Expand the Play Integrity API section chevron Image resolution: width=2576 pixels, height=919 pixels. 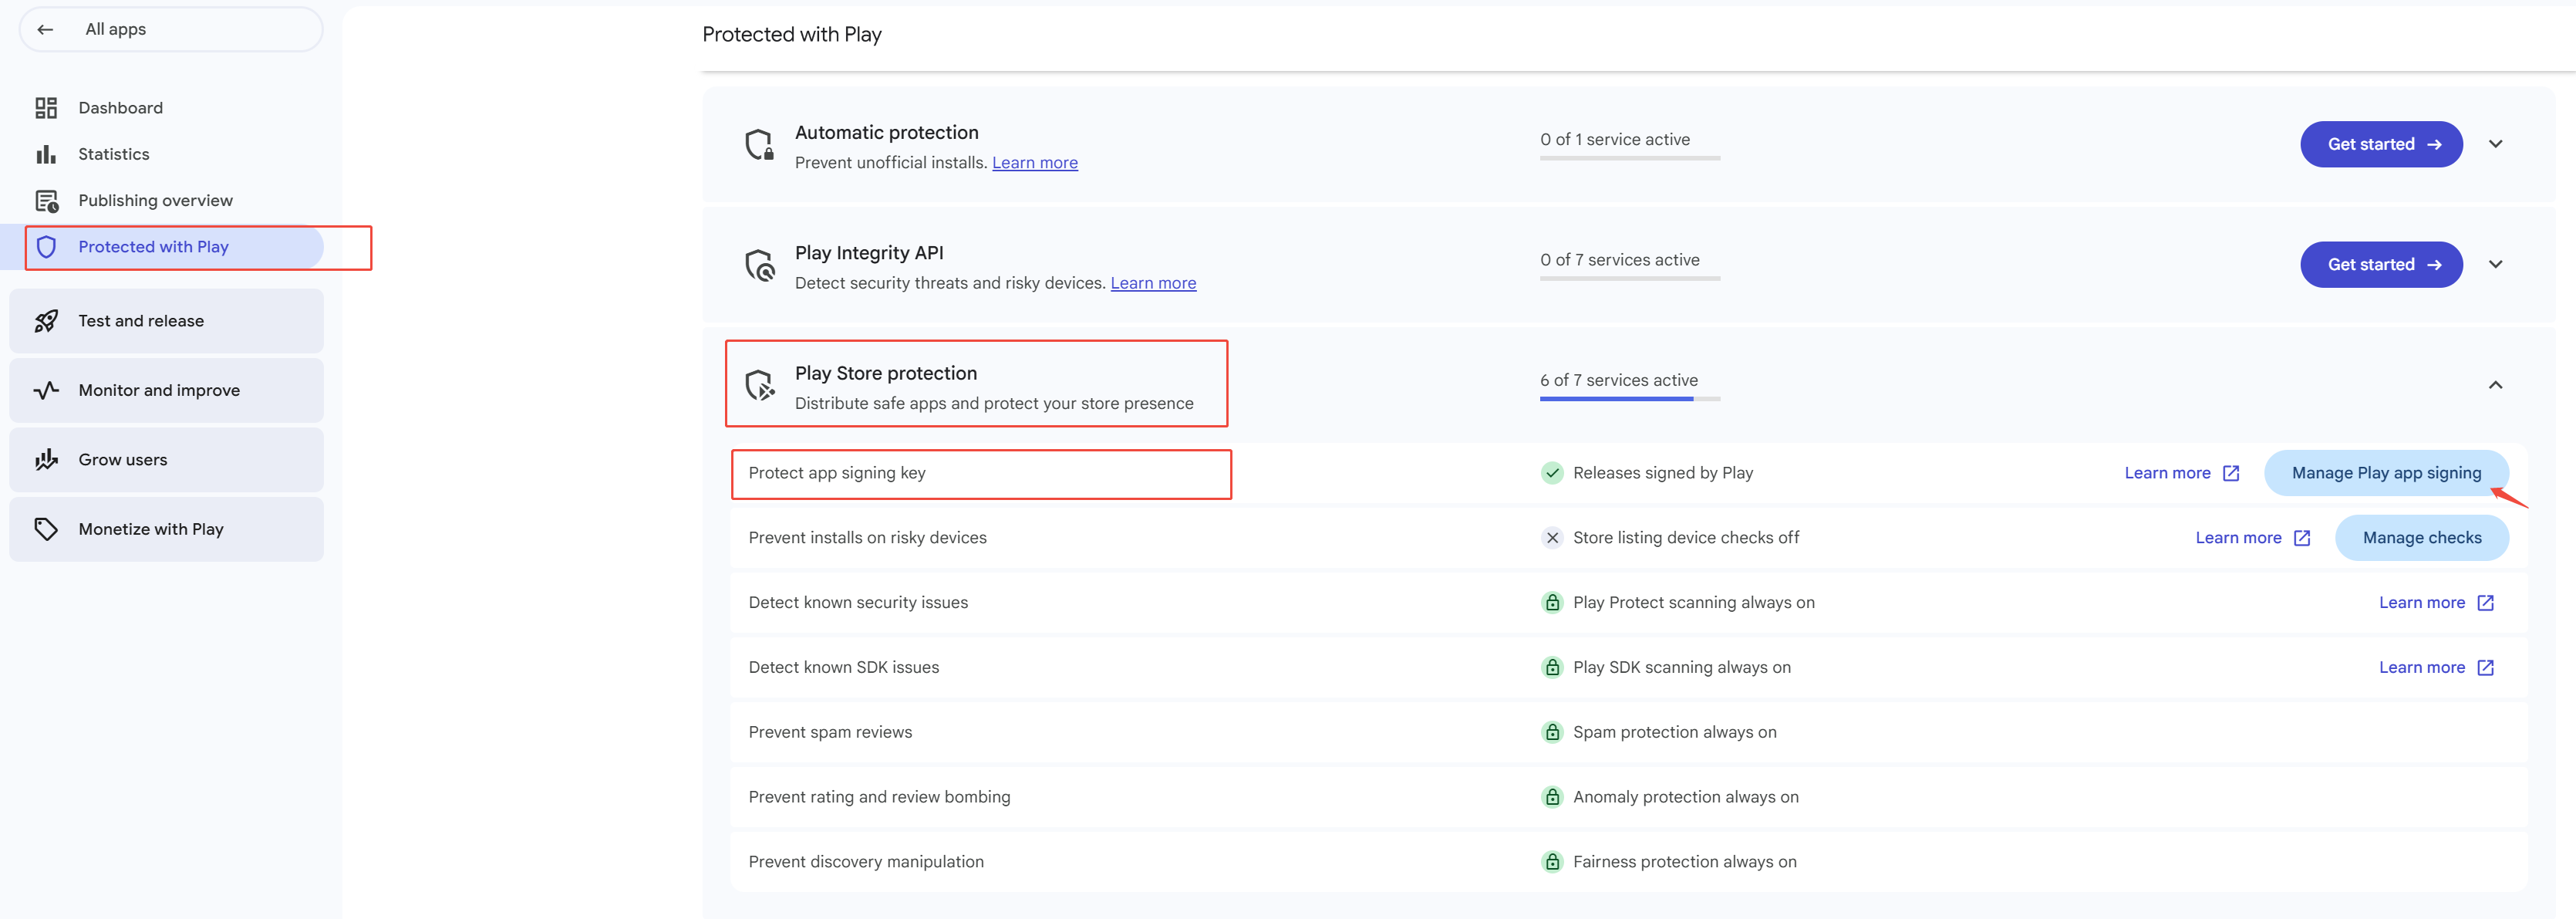point(2495,265)
